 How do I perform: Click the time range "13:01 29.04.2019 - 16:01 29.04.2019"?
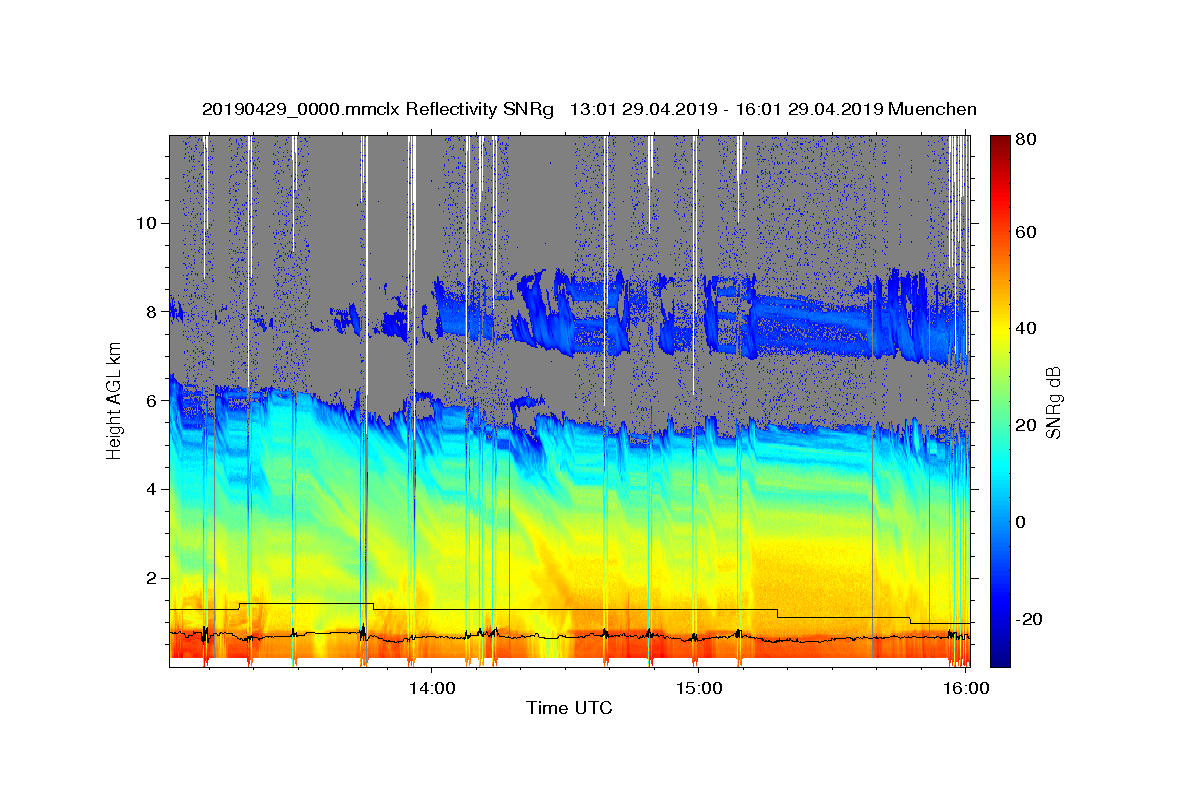[725, 109]
